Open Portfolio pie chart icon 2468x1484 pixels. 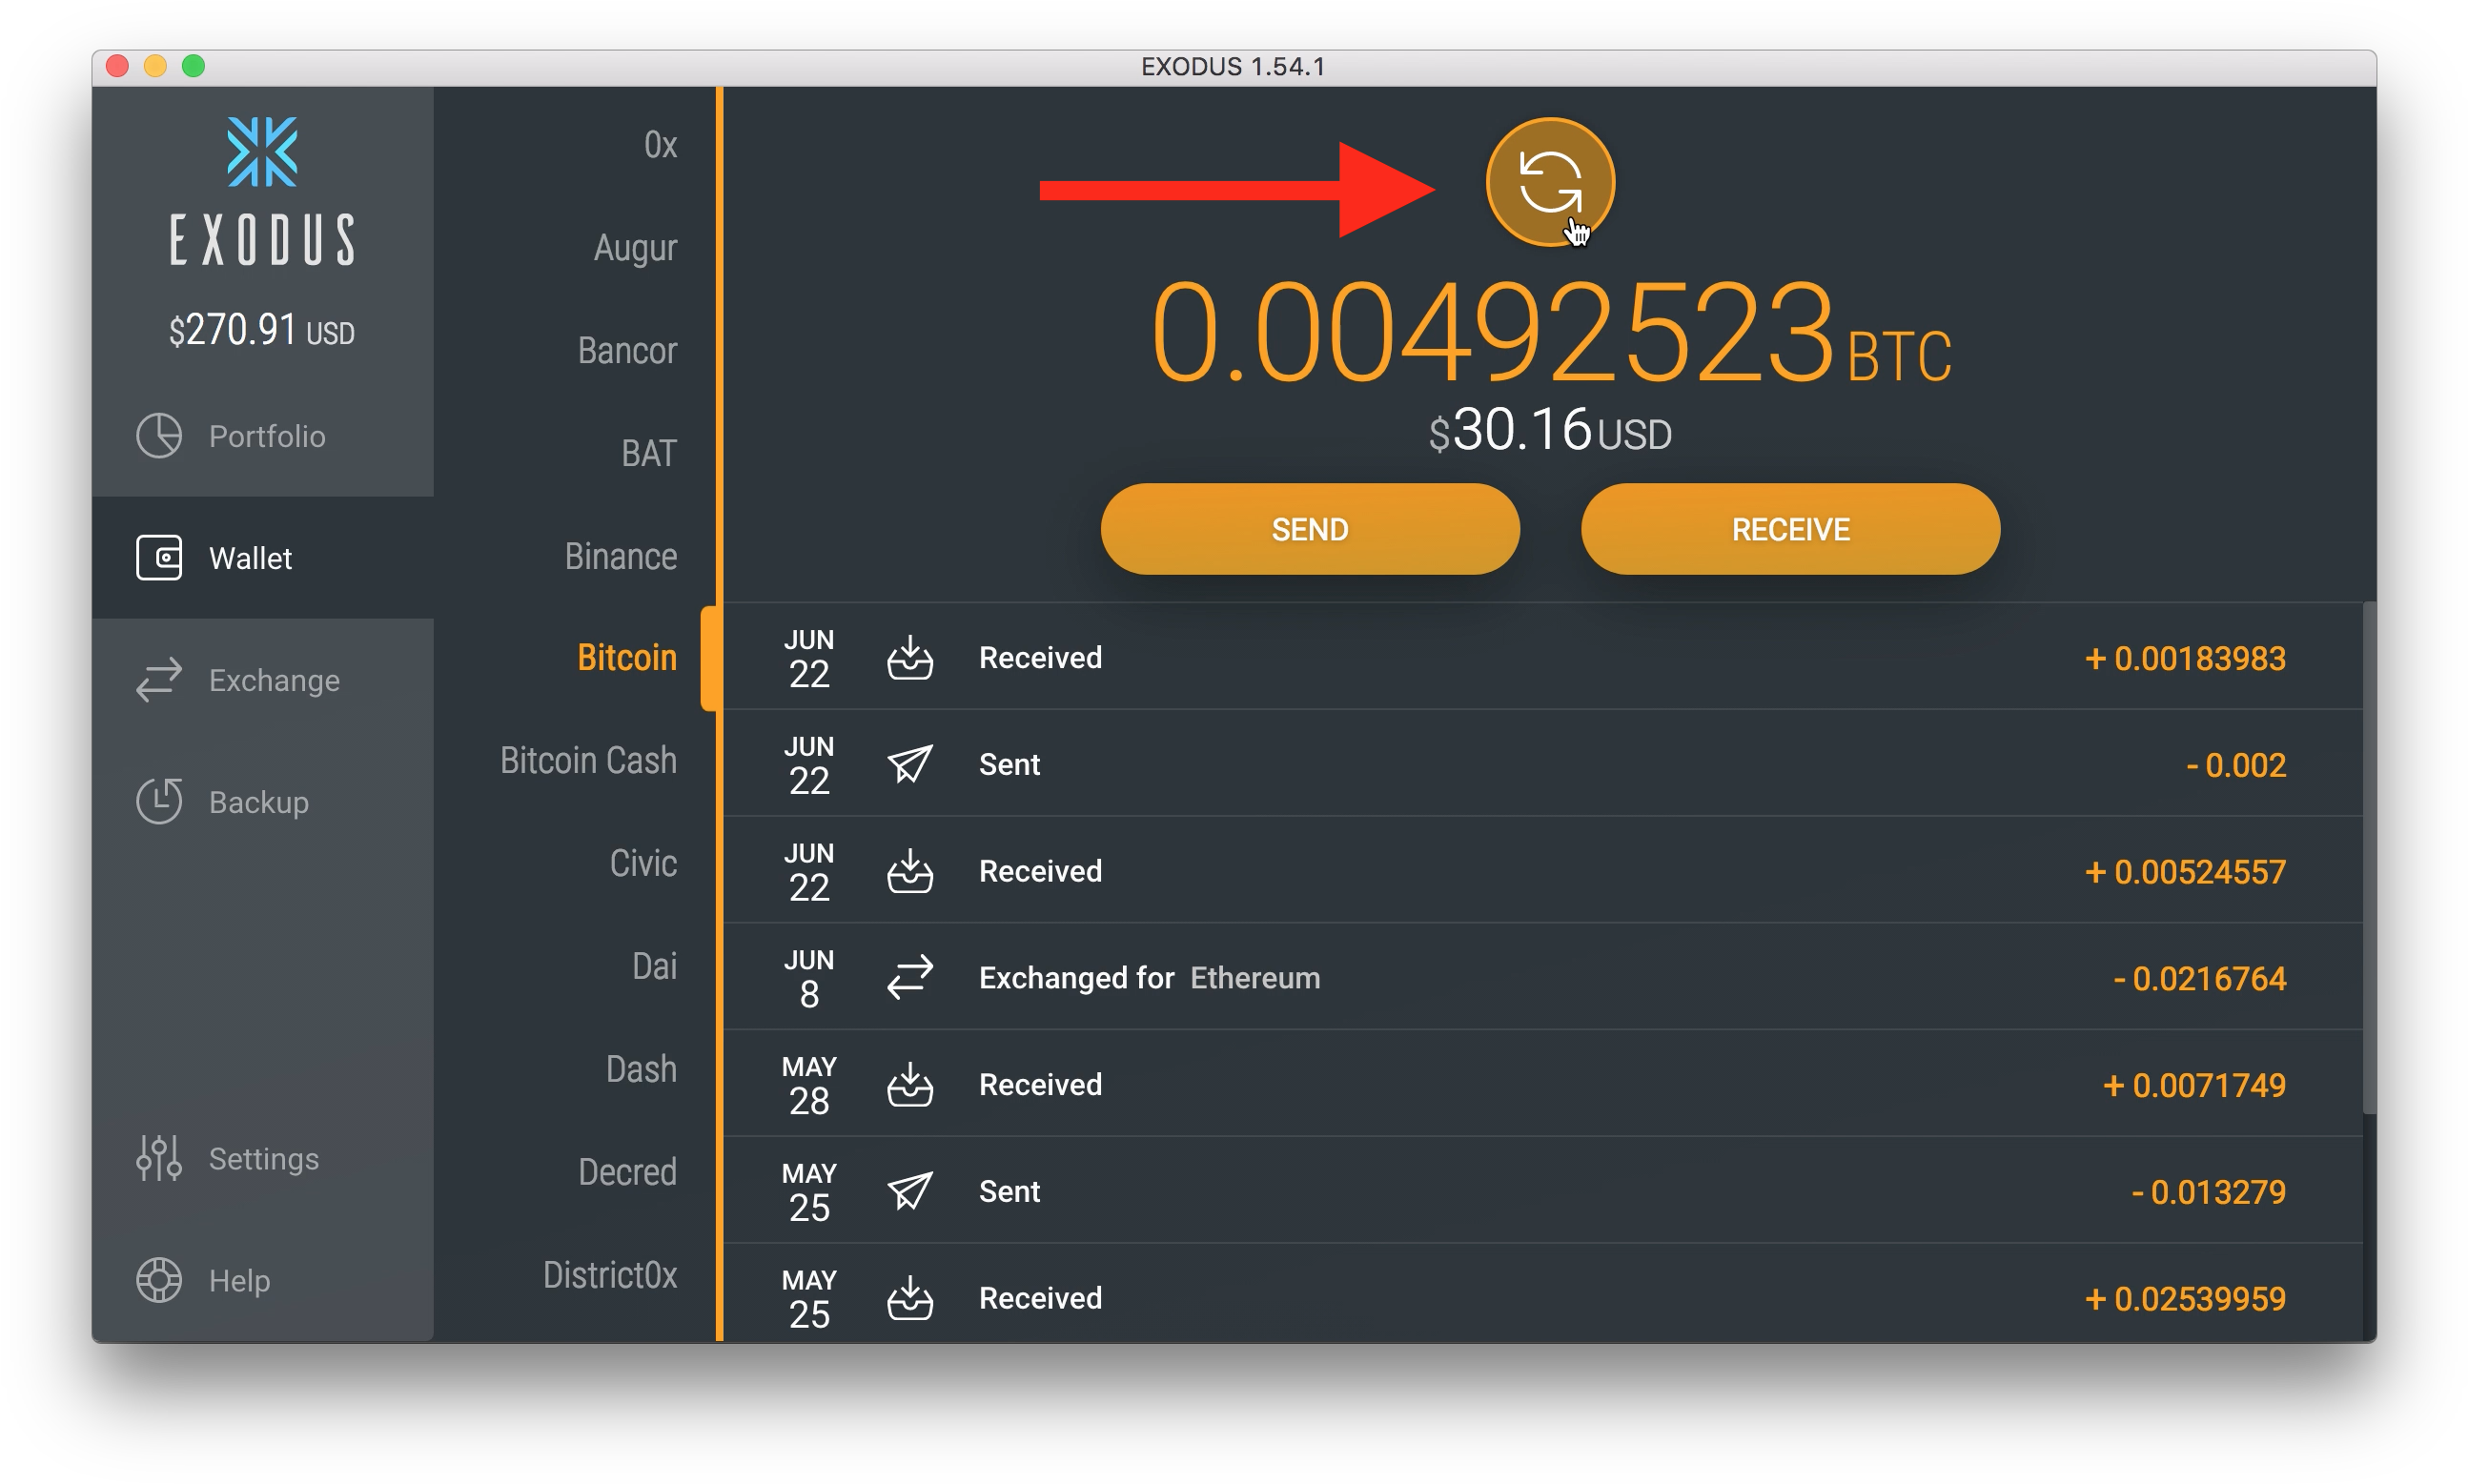click(159, 436)
